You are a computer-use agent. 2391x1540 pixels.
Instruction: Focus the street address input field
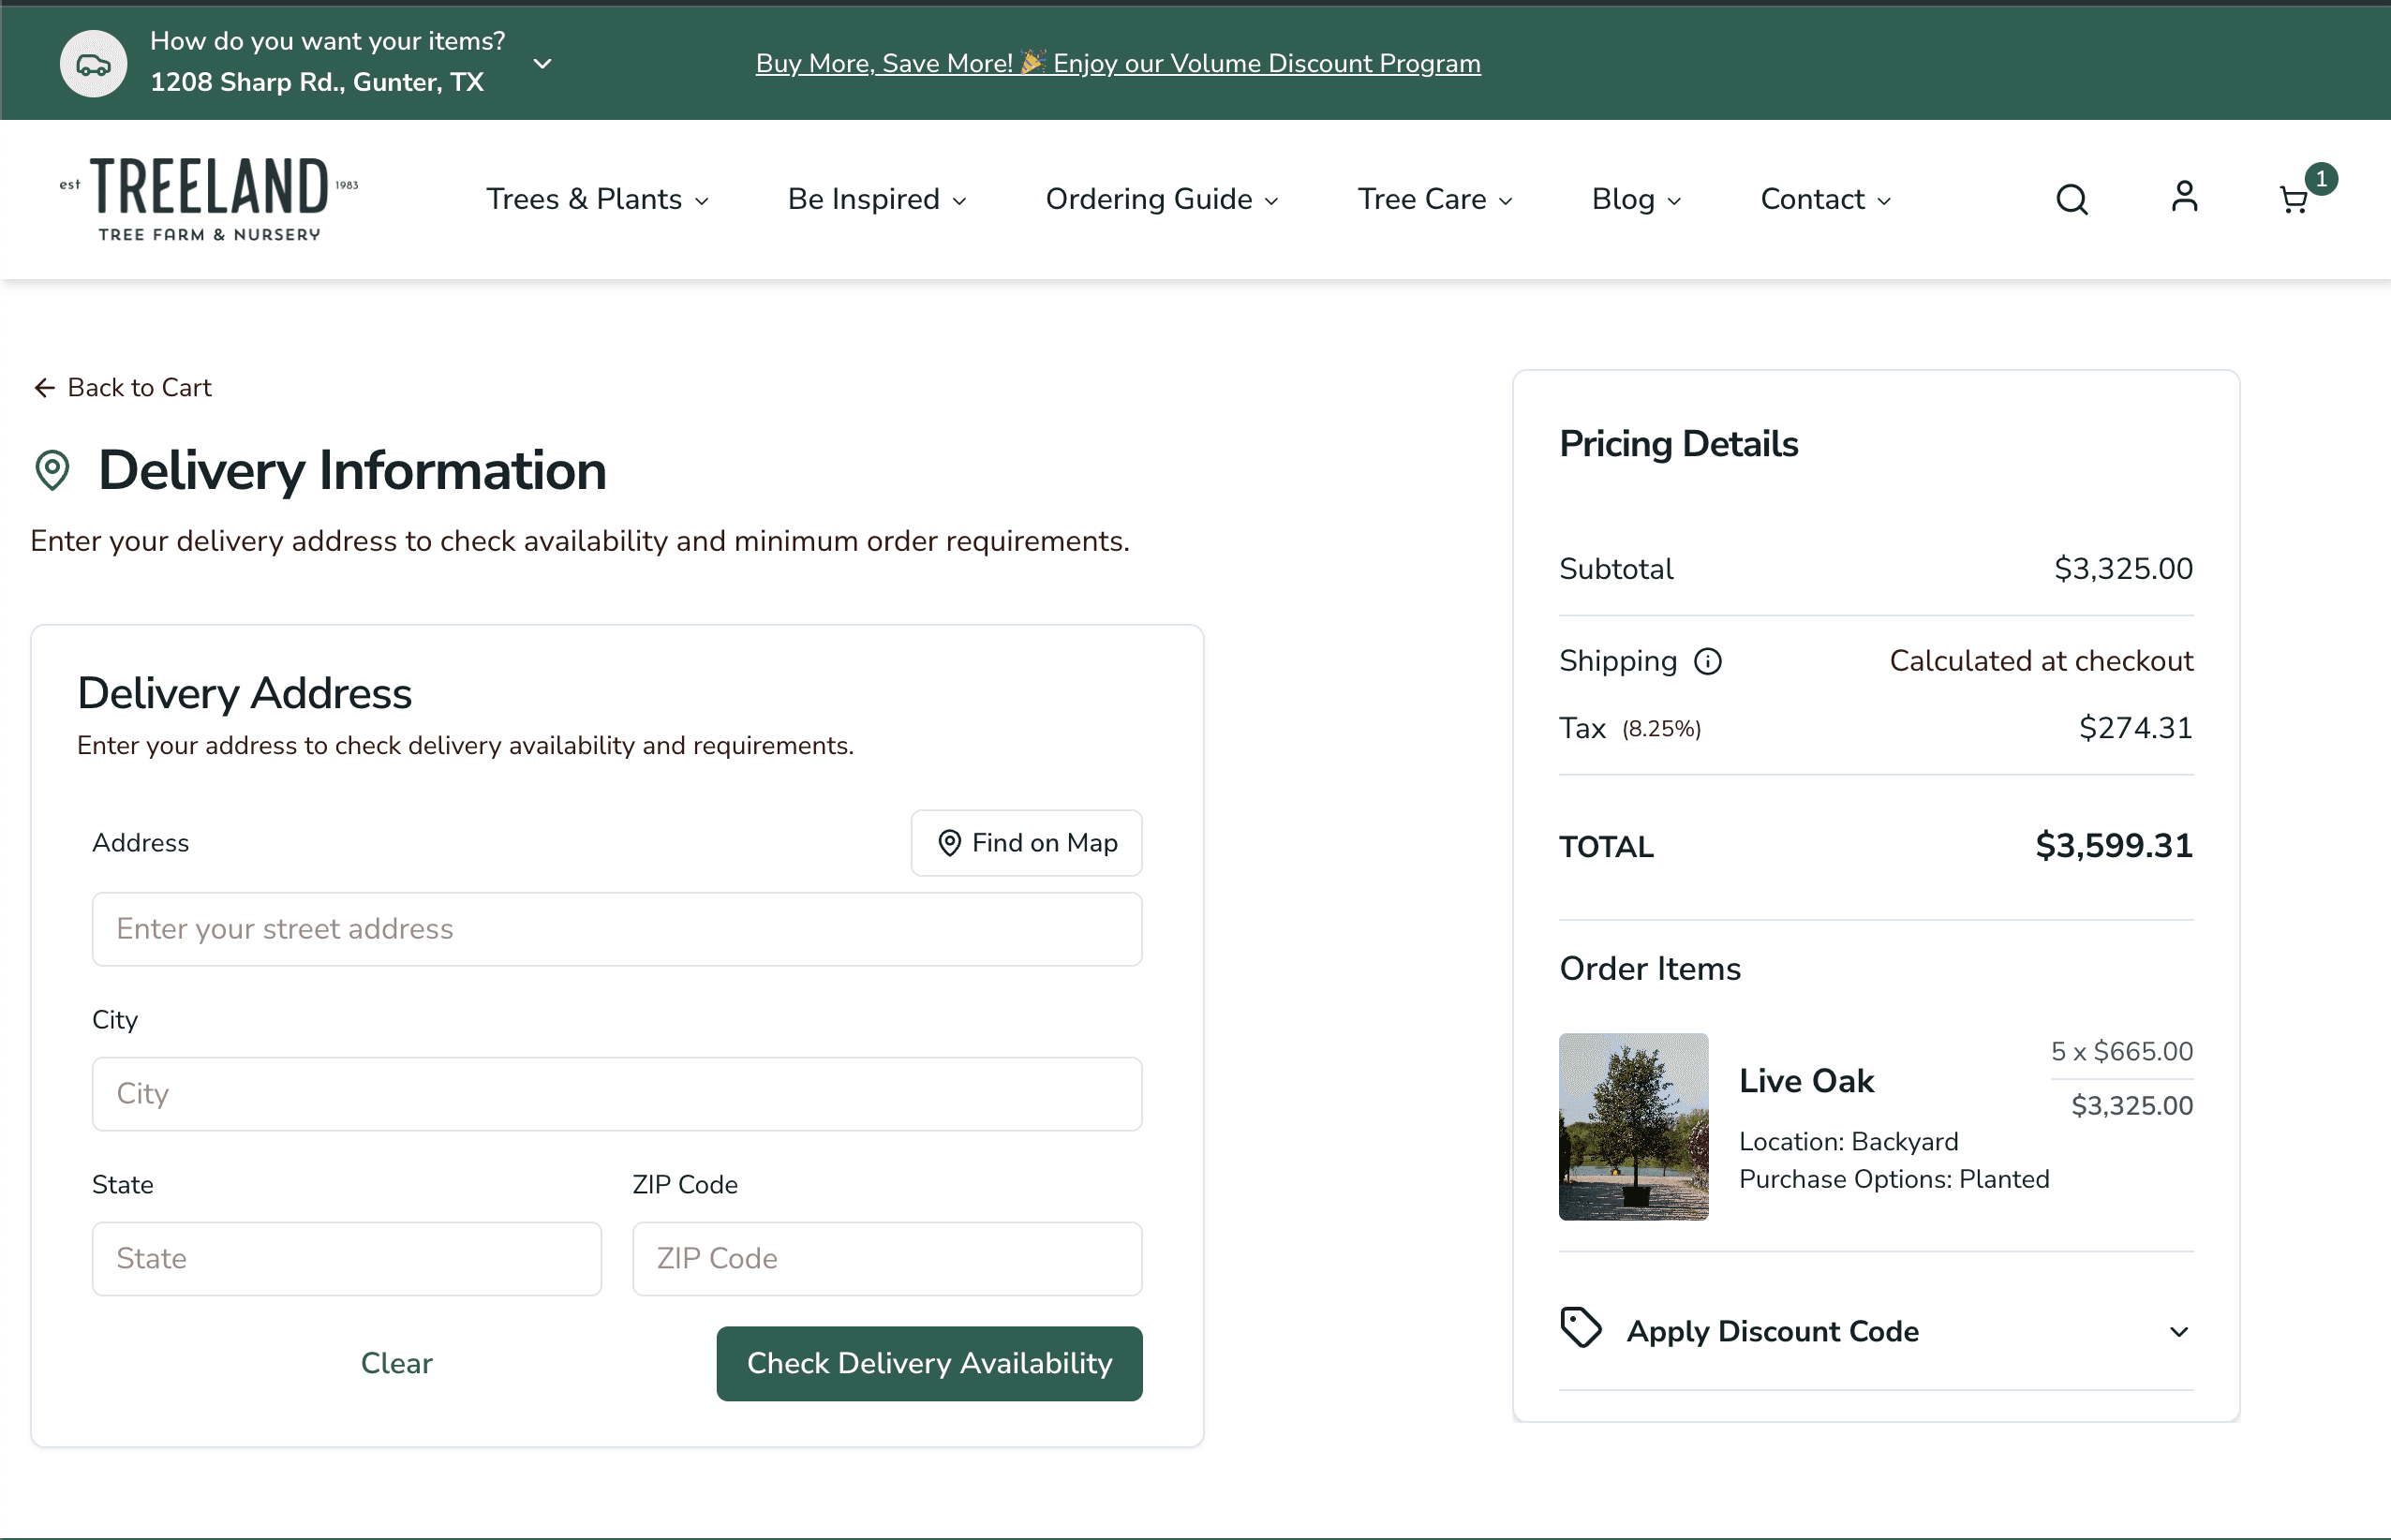[616, 929]
